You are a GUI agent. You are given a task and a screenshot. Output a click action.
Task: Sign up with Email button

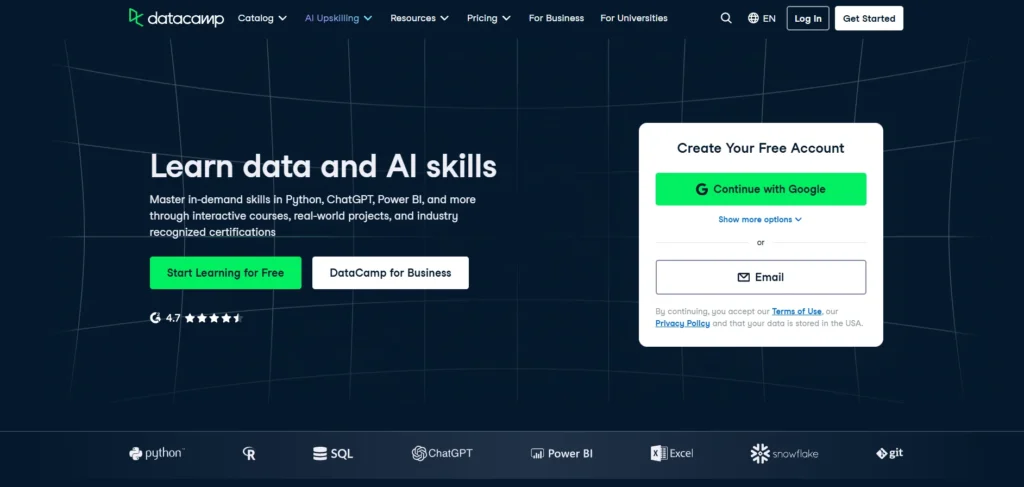click(x=761, y=277)
